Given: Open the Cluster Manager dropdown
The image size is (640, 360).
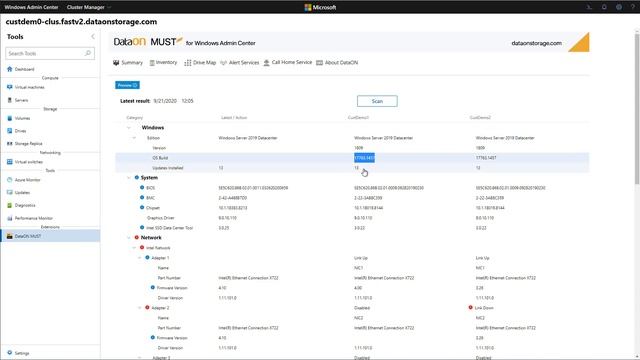Looking at the screenshot, I should coord(89,7).
